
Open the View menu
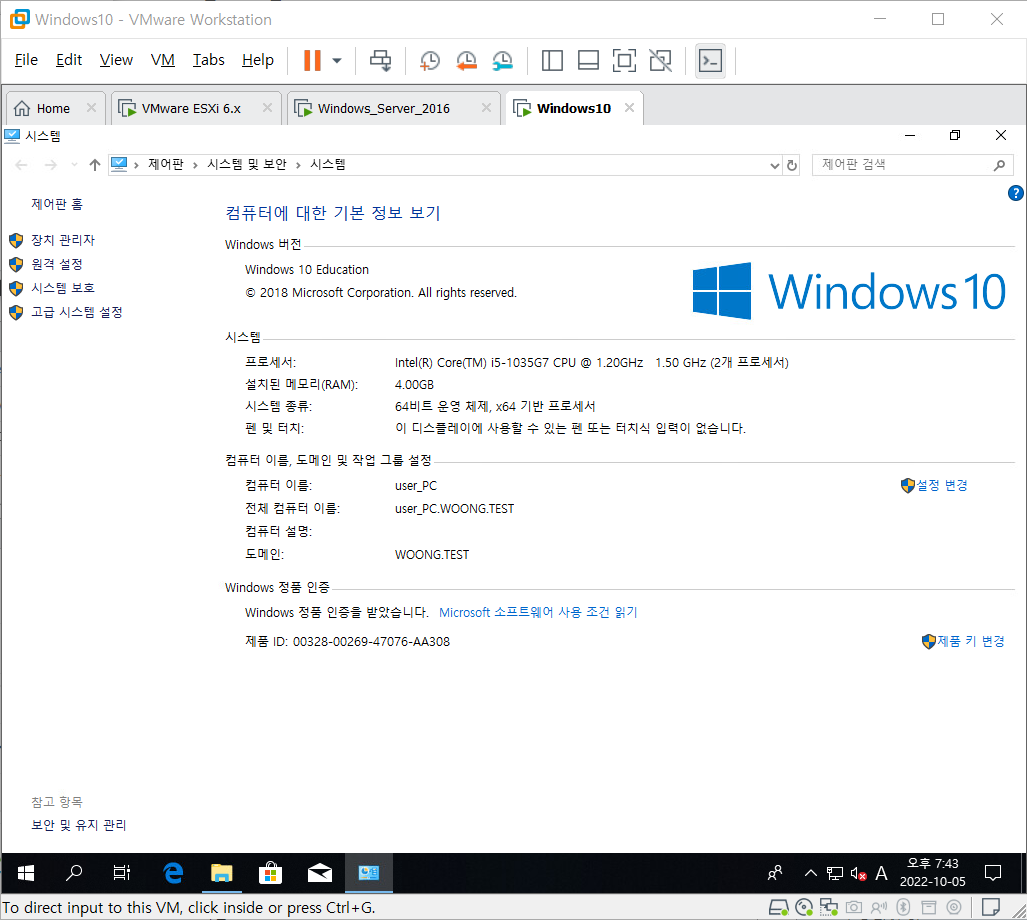tap(116, 60)
